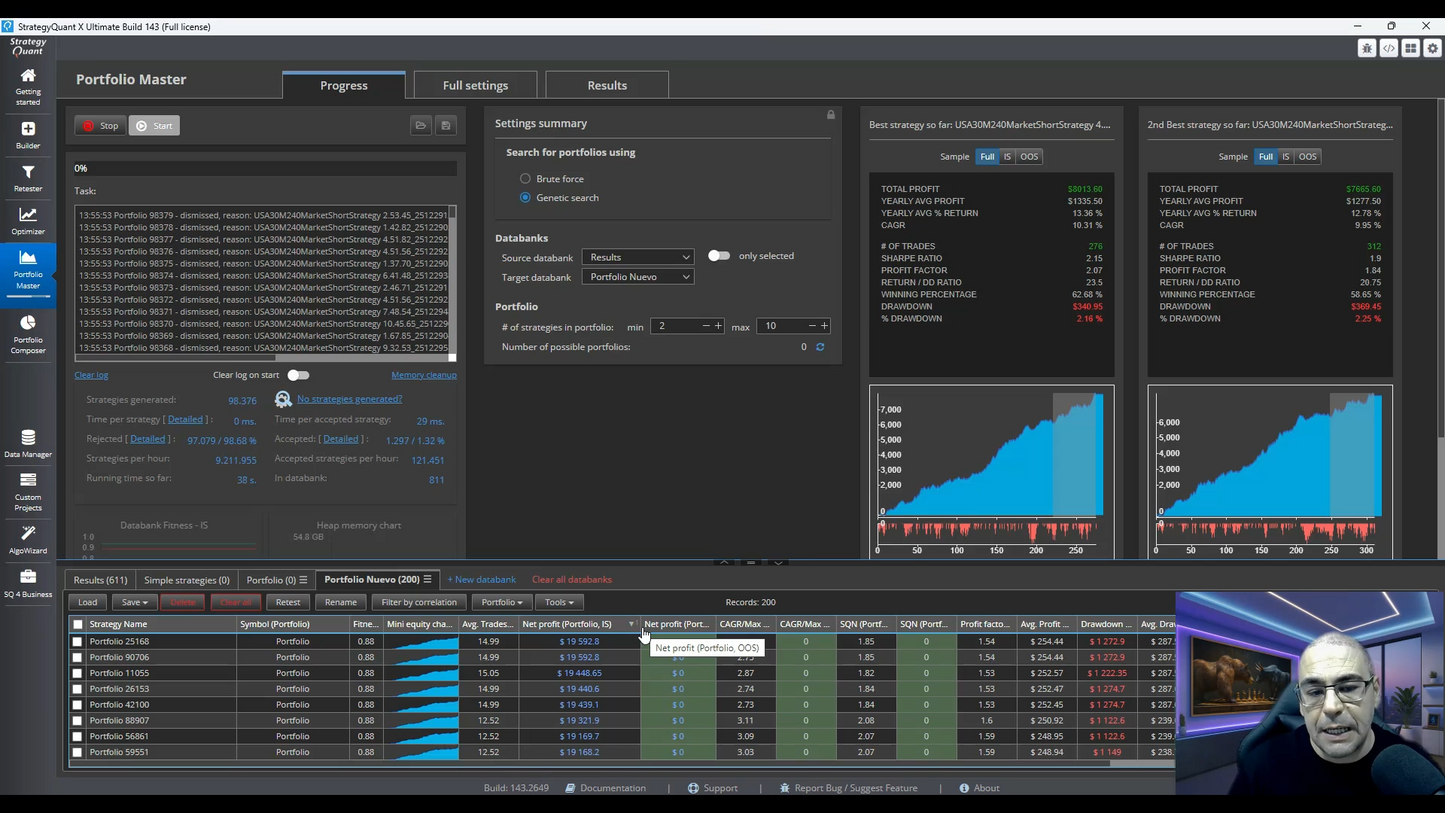
Task: Open the Source databank dropdown
Action: click(x=637, y=257)
